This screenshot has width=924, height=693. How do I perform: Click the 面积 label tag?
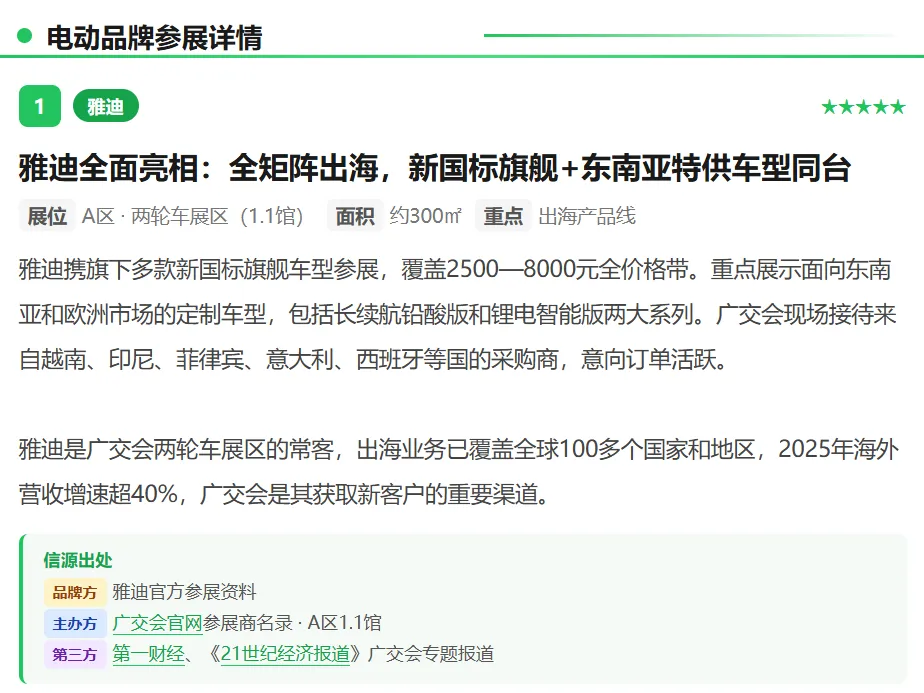click(355, 216)
